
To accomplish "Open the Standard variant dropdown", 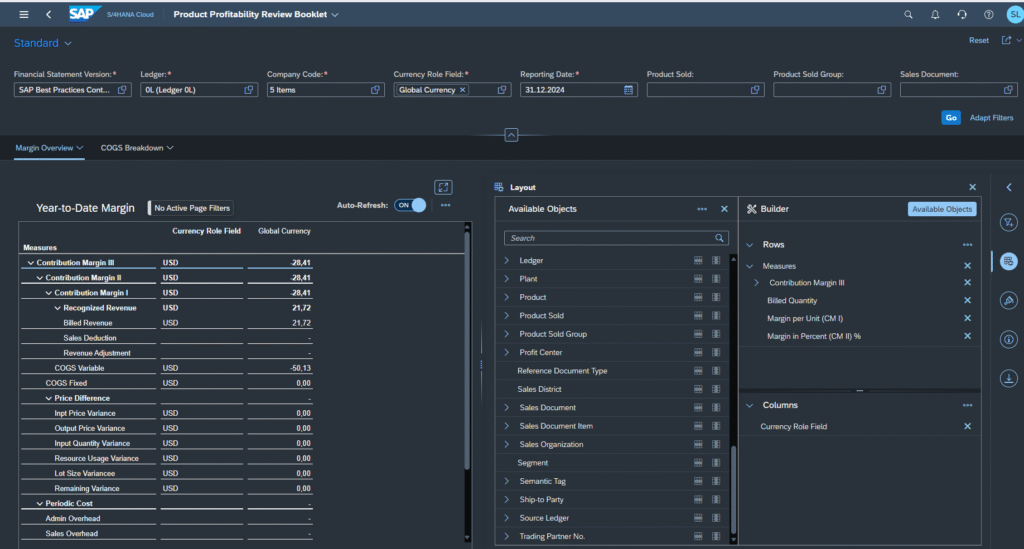I will pos(42,43).
